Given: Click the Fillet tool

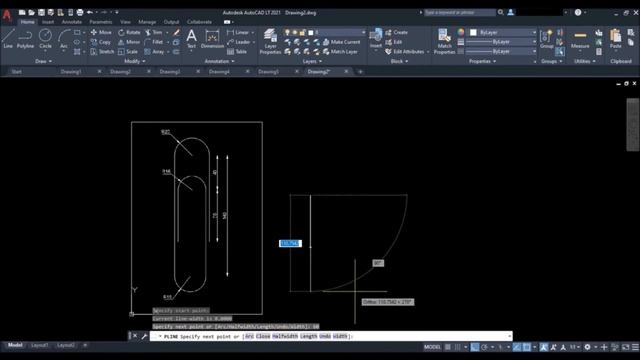Looking at the screenshot, I should pyautogui.click(x=153, y=42).
